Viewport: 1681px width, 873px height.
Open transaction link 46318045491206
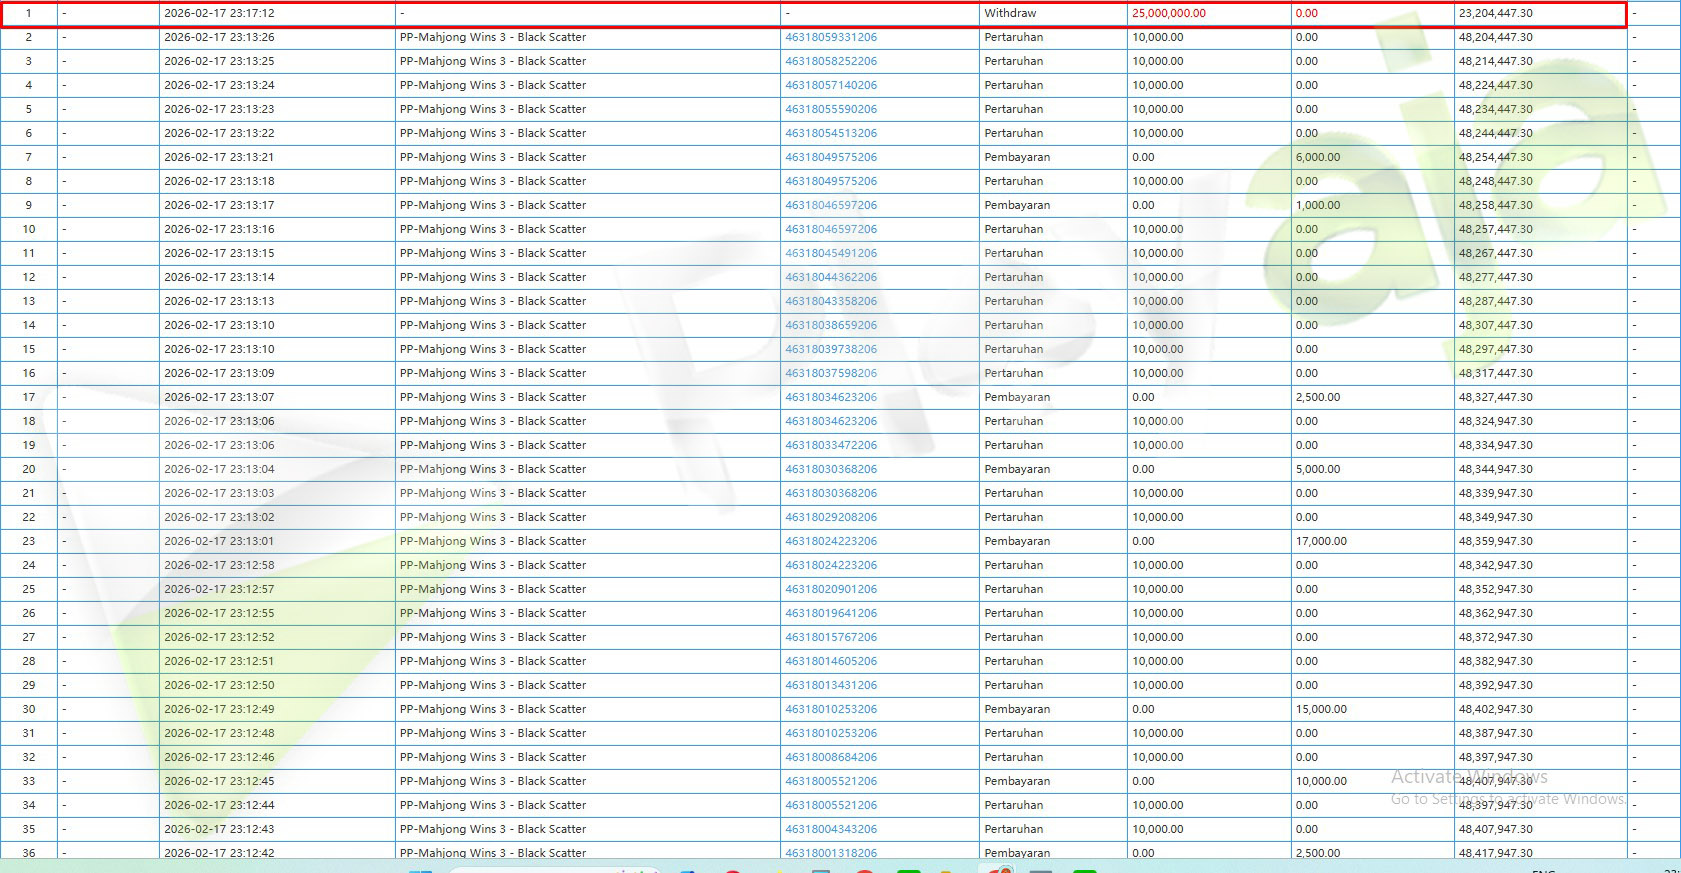pos(830,253)
